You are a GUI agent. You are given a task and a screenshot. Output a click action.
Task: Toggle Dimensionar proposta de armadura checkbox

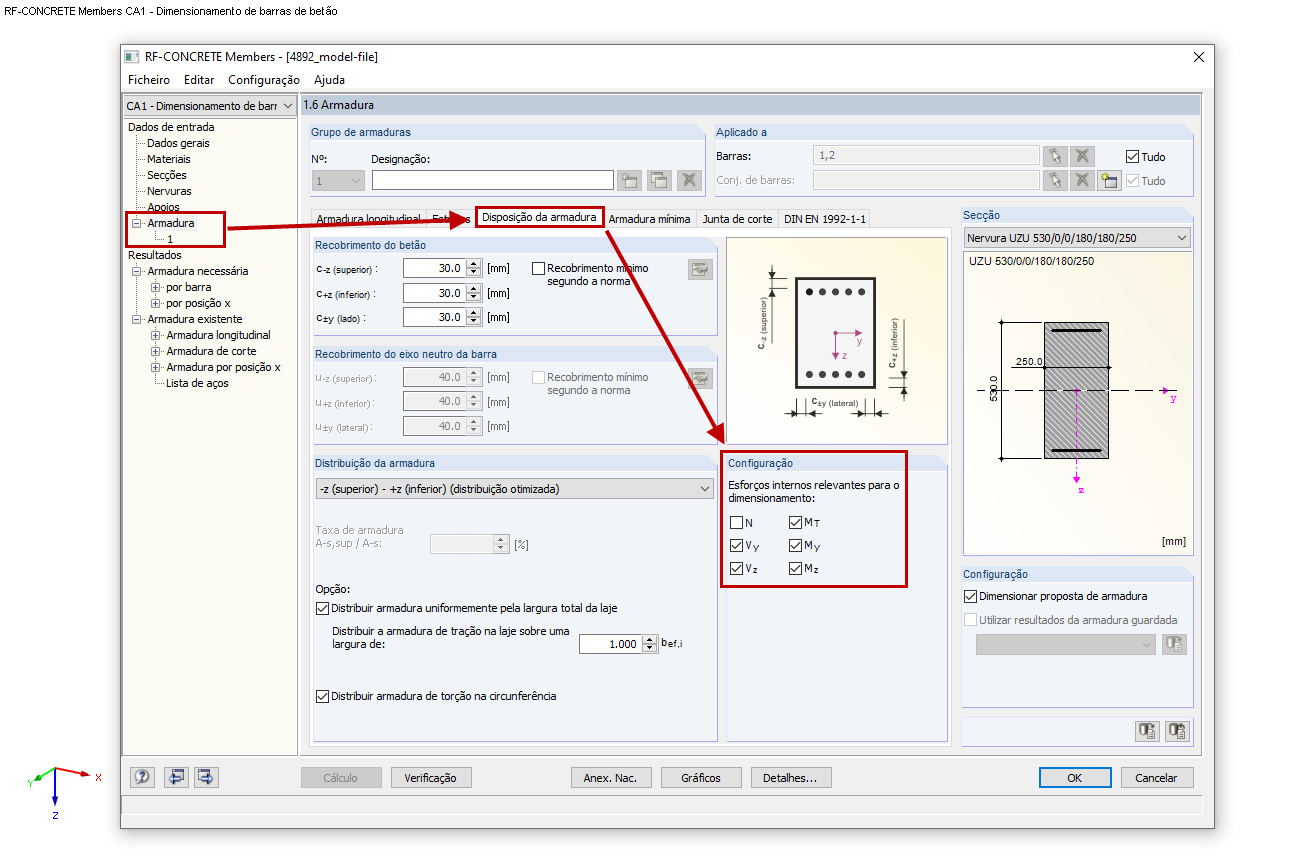click(x=970, y=596)
